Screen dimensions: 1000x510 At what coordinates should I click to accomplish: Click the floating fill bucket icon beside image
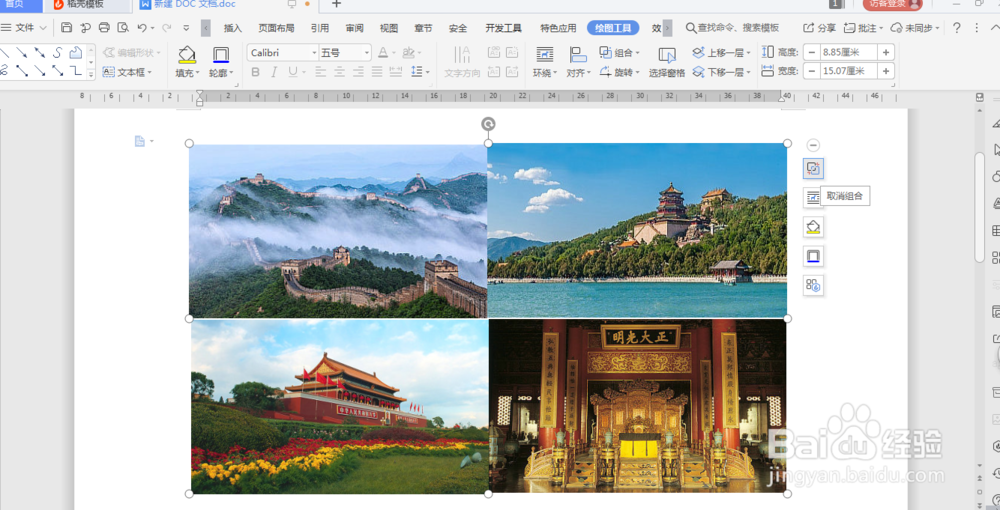[813, 227]
